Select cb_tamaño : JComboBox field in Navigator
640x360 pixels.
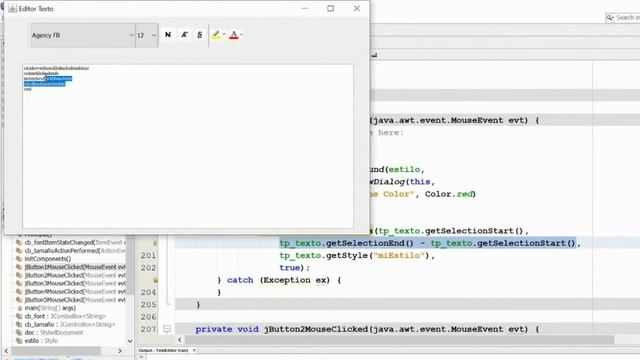pos(70,324)
